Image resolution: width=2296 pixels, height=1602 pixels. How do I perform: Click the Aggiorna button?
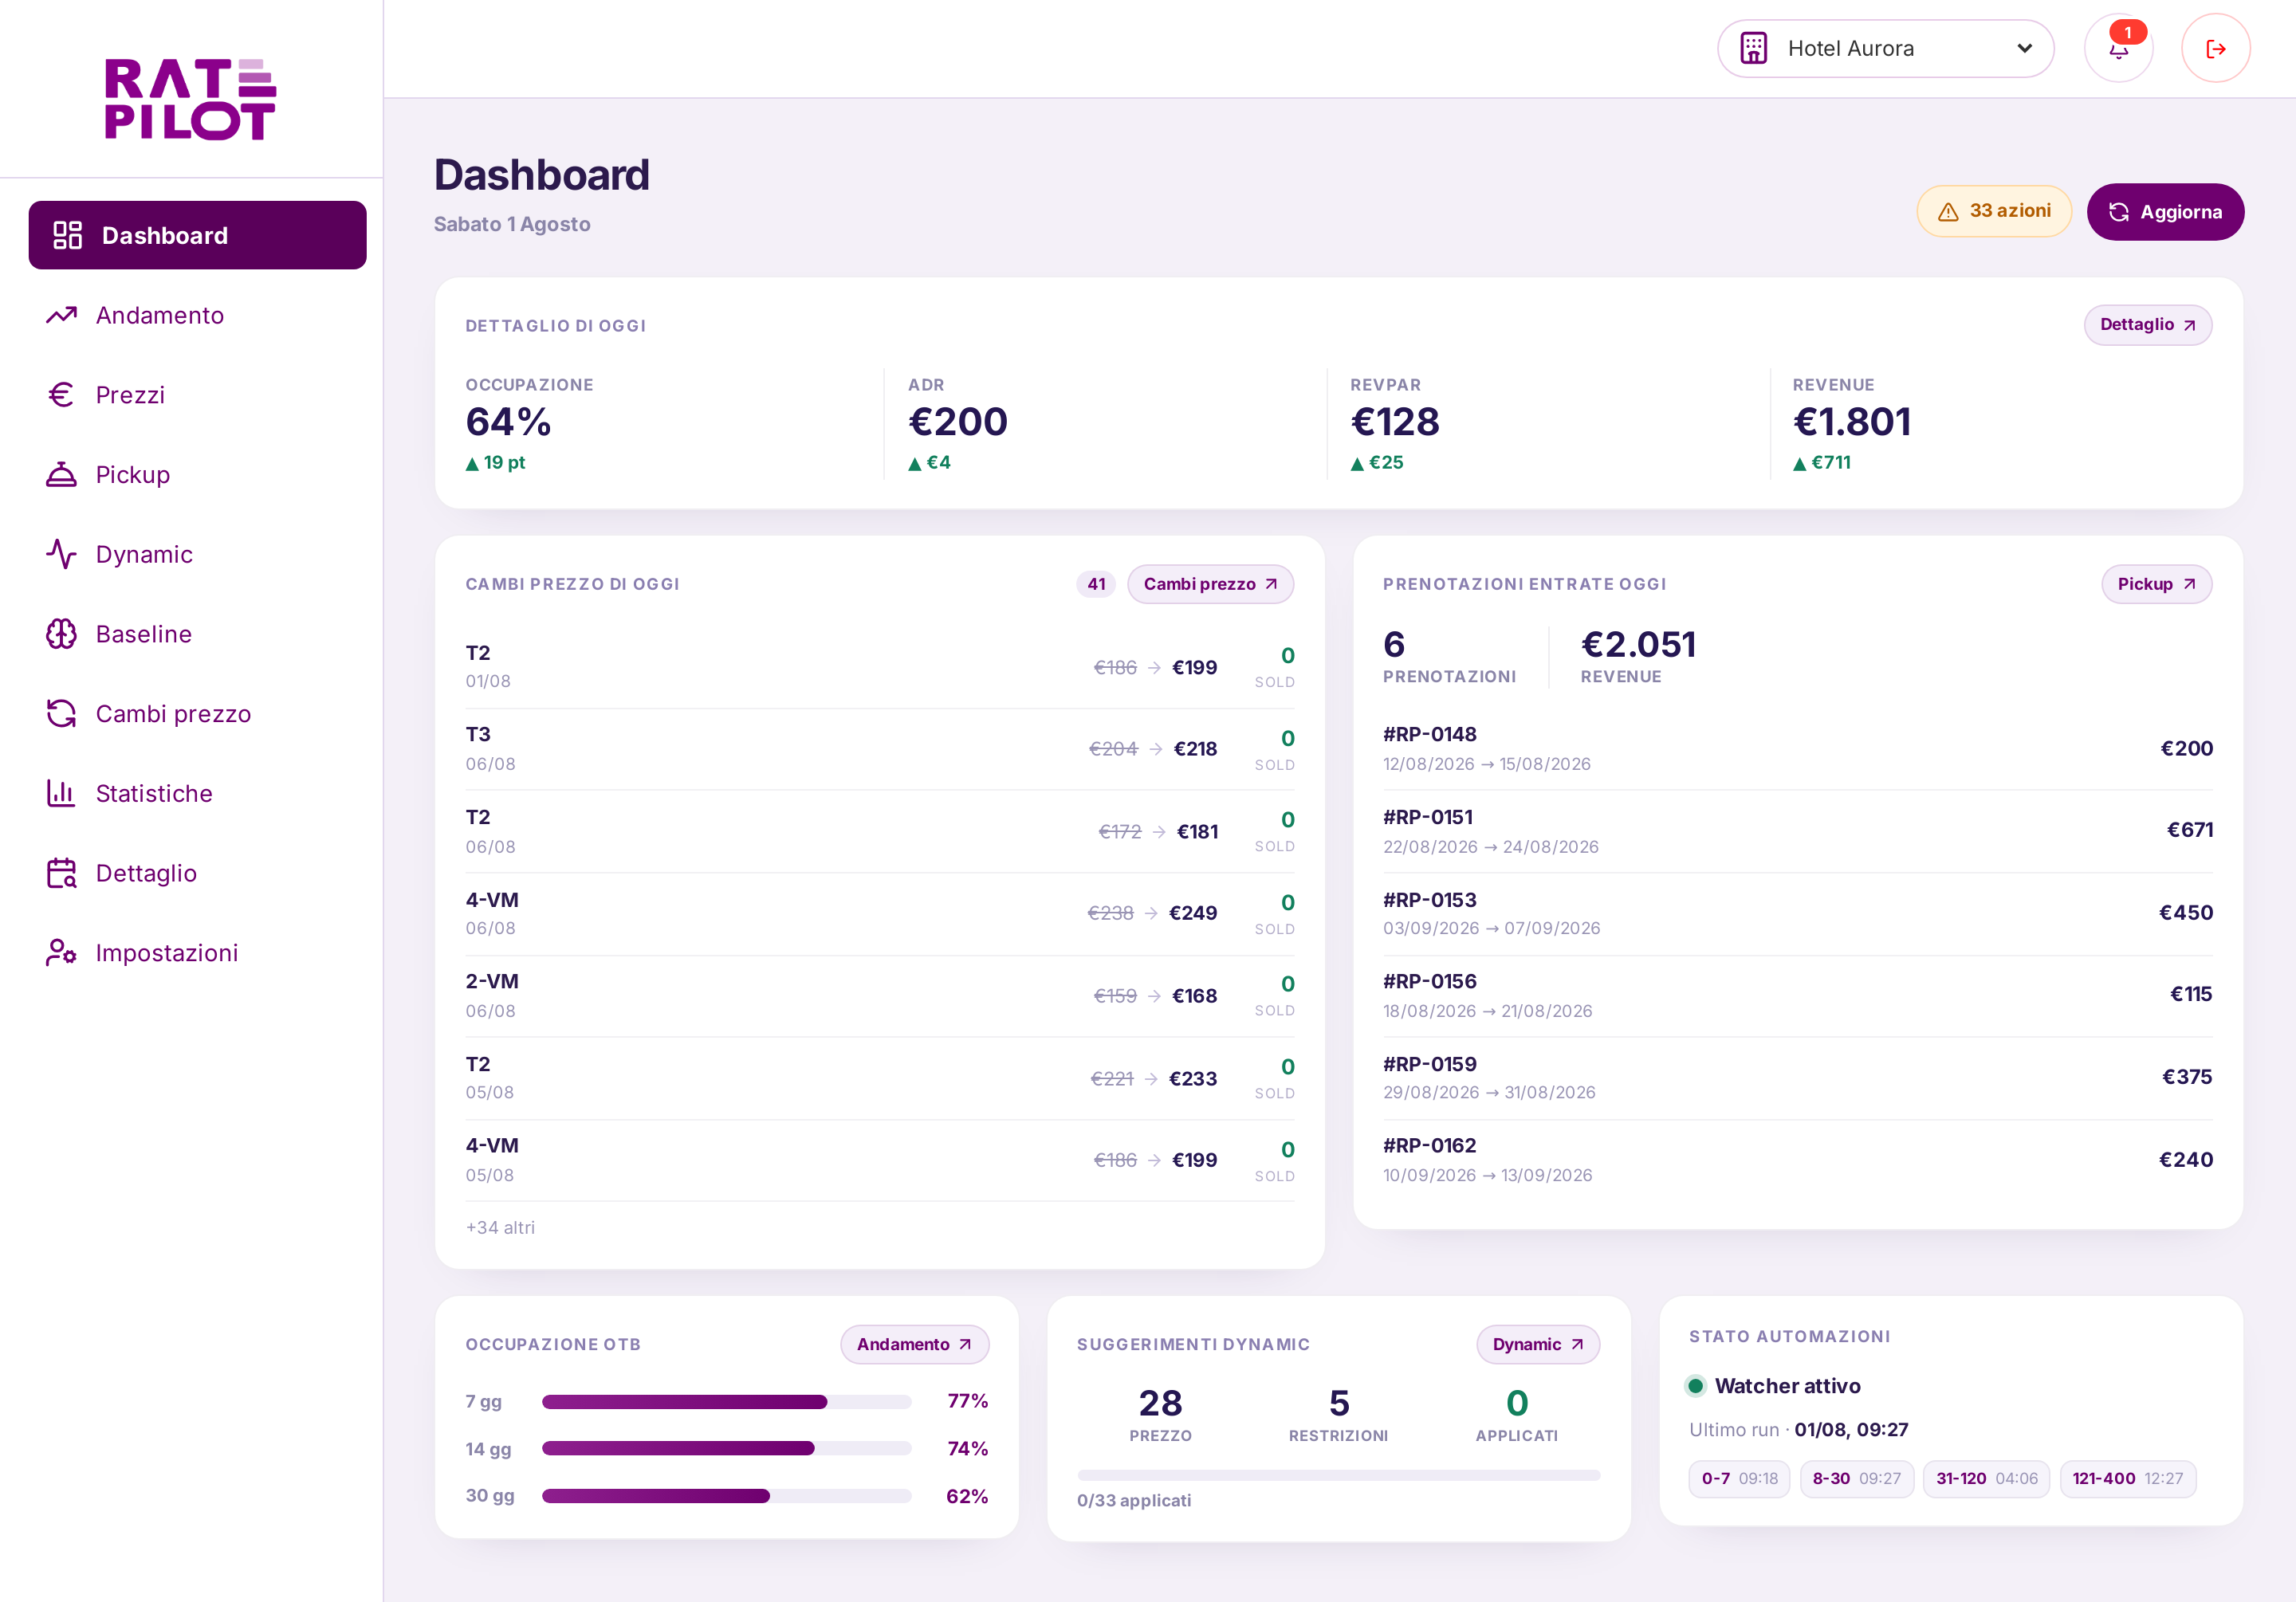[x=2165, y=212]
